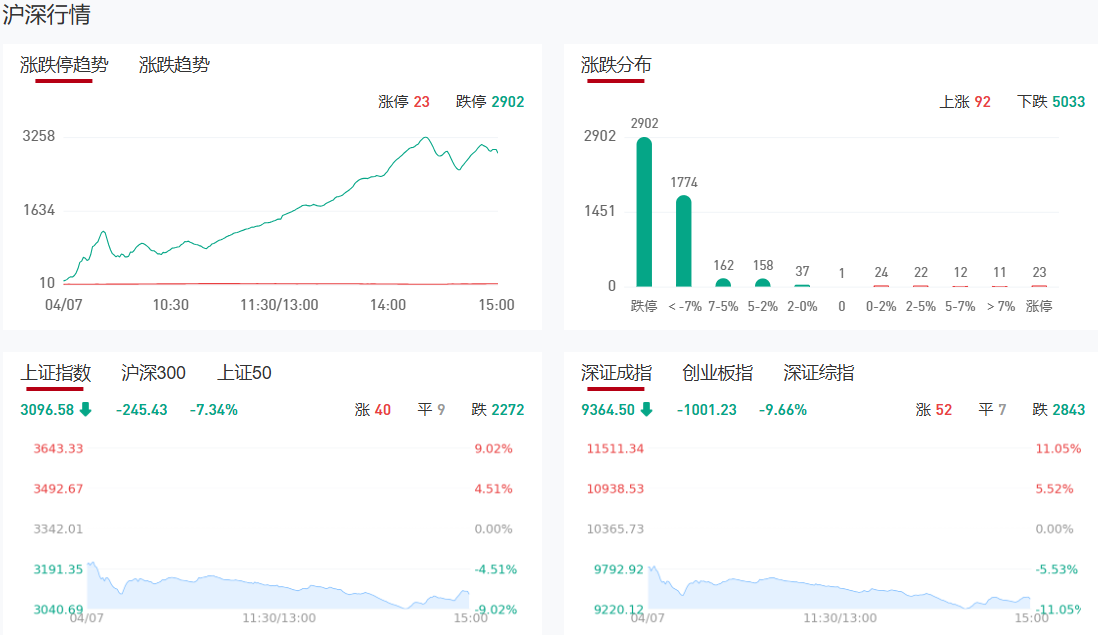Click the green down arrow beside 3096.58

click(86, 409)
